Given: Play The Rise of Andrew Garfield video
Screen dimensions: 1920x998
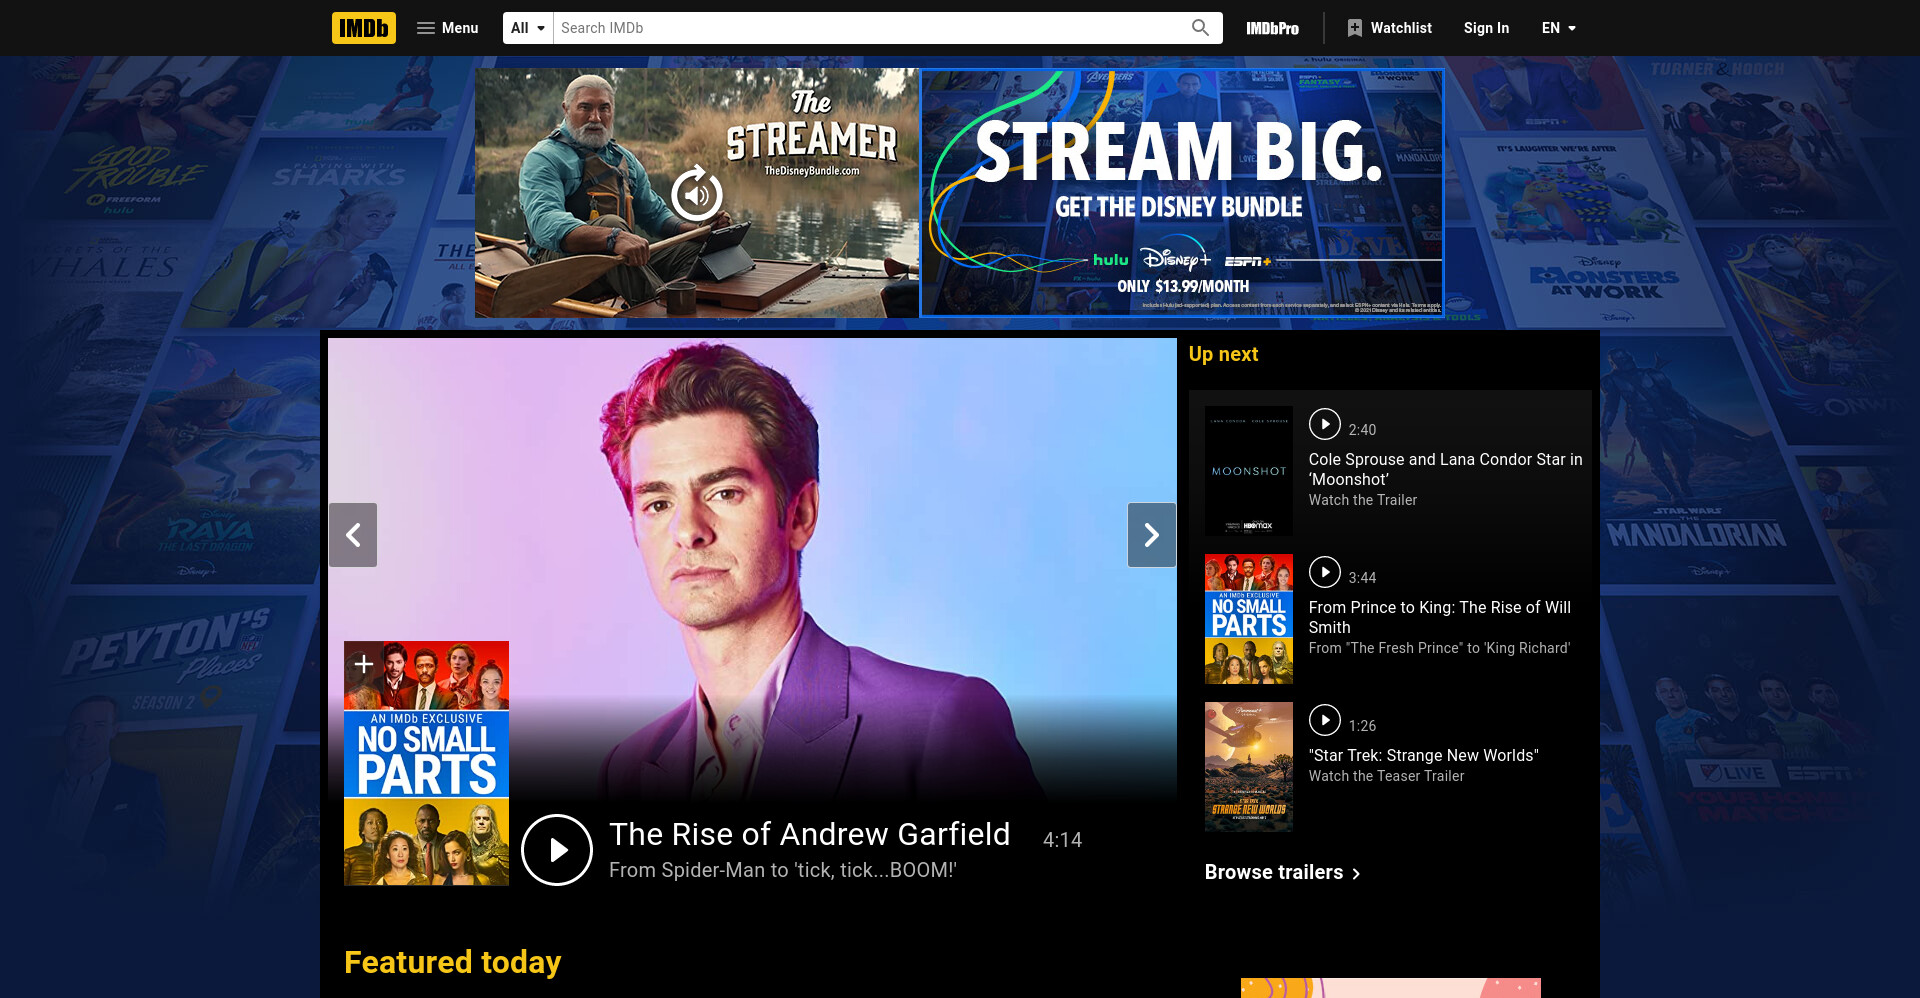Looking at the screenshot, I should tap(557, 850).
